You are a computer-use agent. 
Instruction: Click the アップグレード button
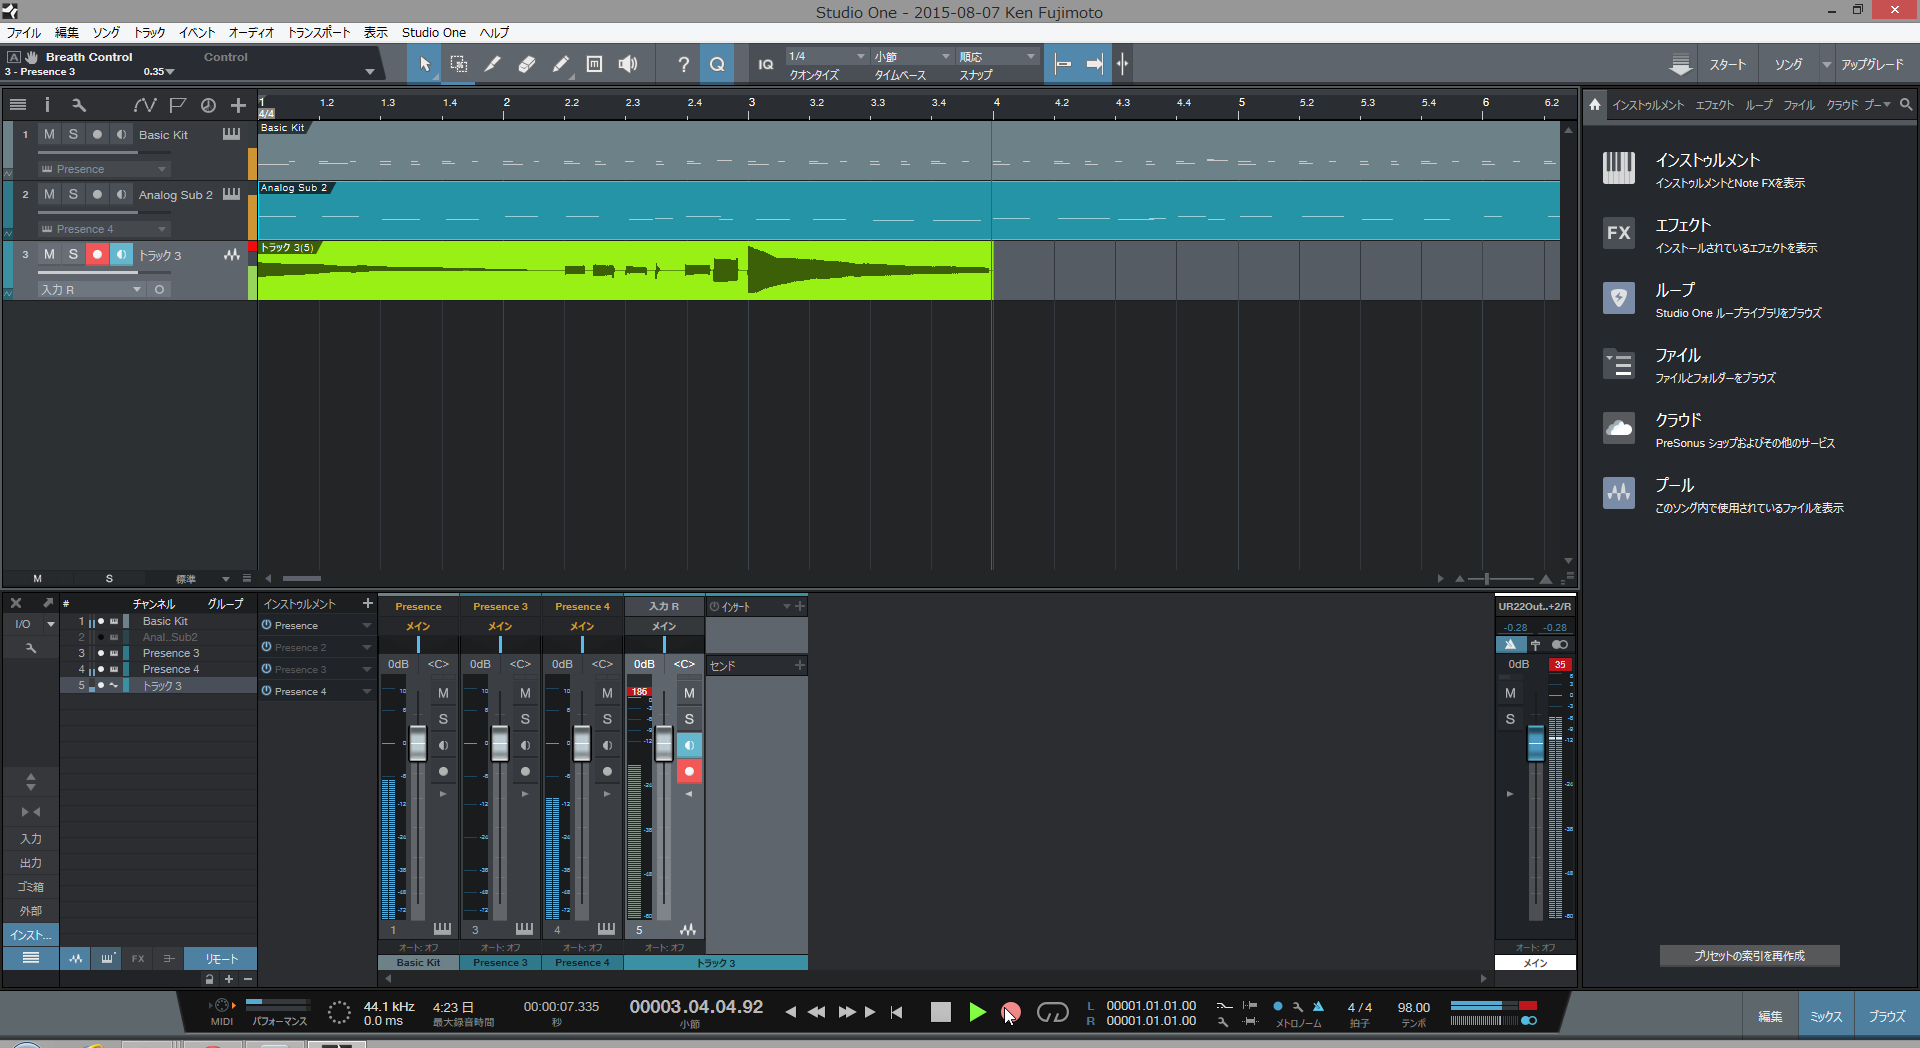[x=1872, y=64]
